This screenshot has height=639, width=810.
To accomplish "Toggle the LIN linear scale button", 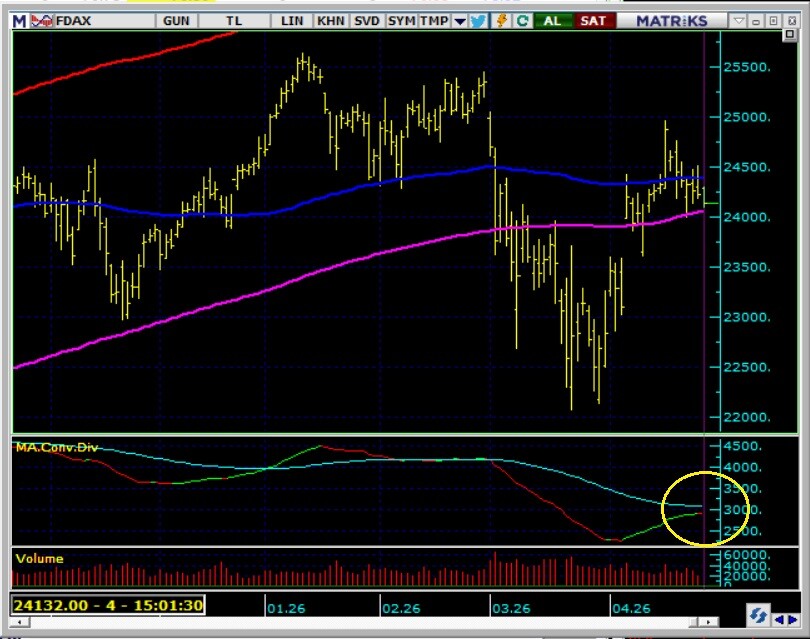I will [292, 20].
